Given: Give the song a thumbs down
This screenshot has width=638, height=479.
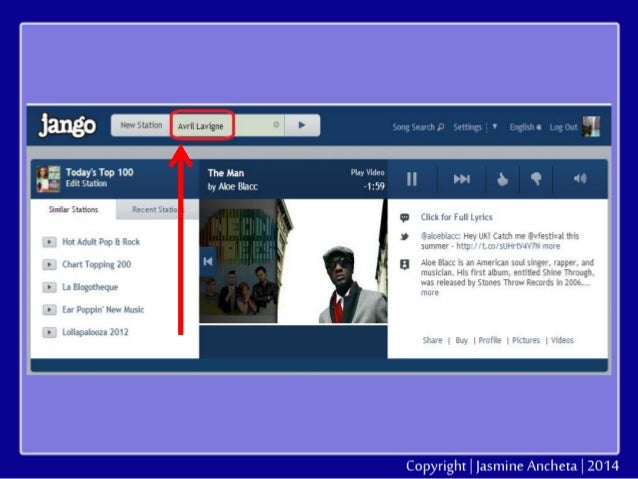Looking at the screenshot, I should click(536, 179).
